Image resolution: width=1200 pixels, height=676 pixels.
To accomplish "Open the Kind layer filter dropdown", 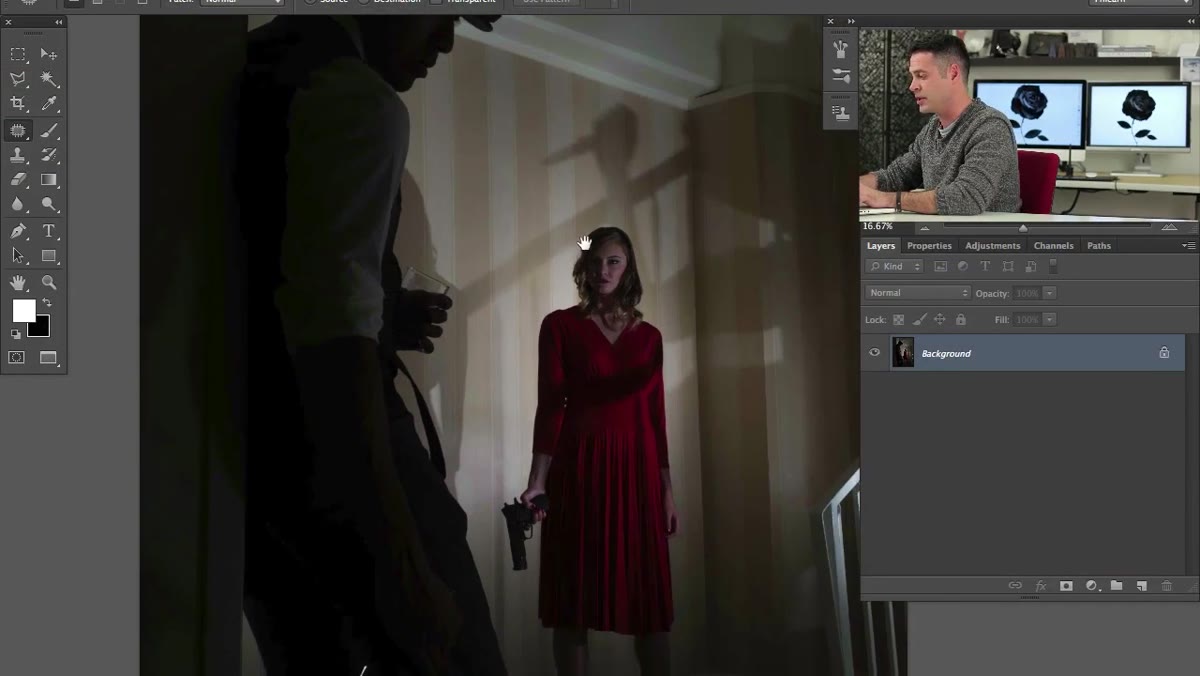I will point(894,266).
